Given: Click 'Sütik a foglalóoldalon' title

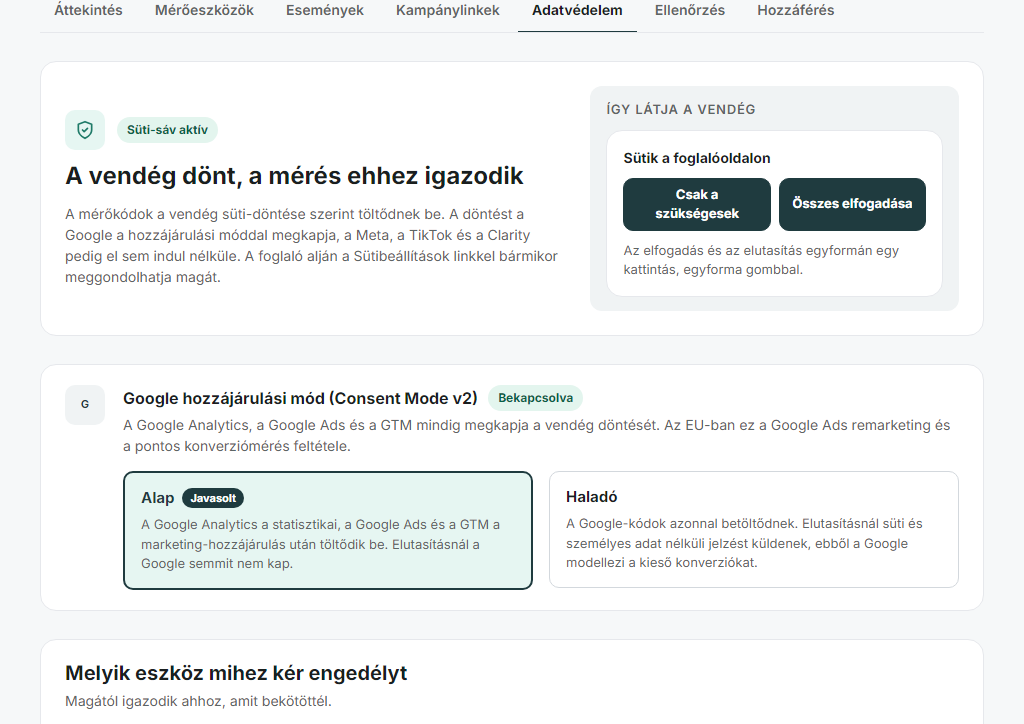Looking at the screenshot, I should pyautogui.click(x=697, y=159).
